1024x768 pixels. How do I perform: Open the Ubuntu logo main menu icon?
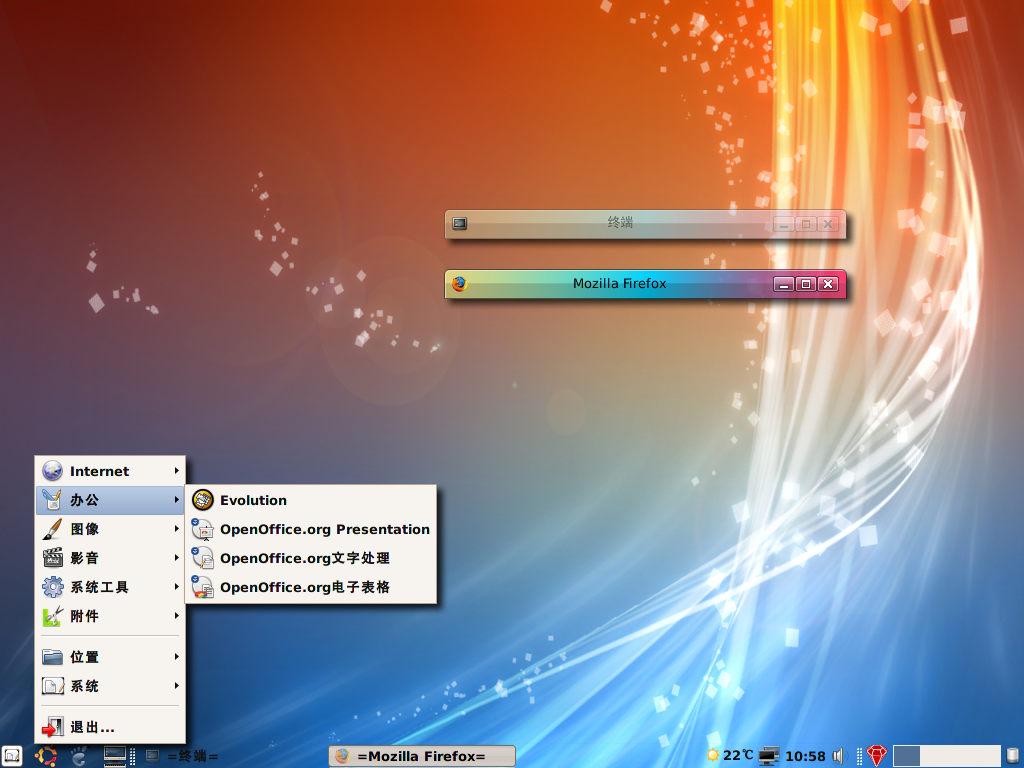pyautogui.click(x=46, y=756)
